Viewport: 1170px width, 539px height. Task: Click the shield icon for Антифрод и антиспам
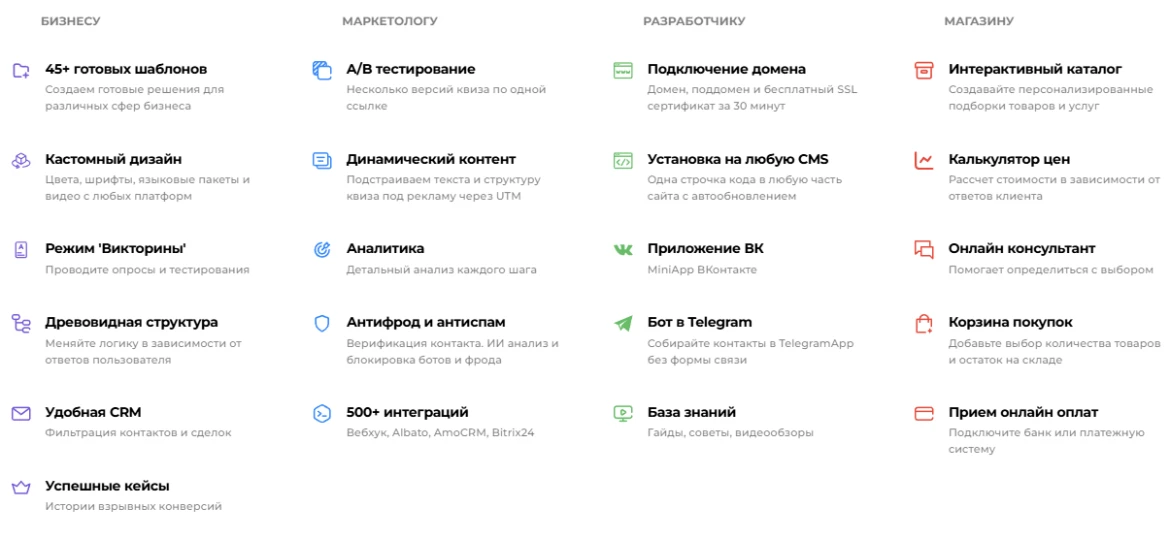pyautogui.click(x=322, y=323)
